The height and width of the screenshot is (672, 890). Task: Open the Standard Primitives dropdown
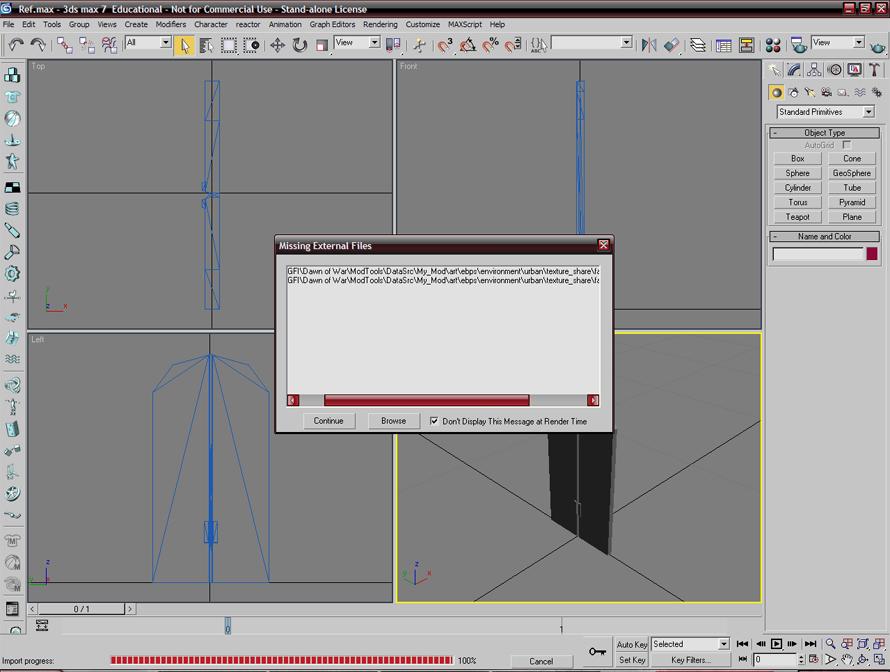click(x=826, y=112)
